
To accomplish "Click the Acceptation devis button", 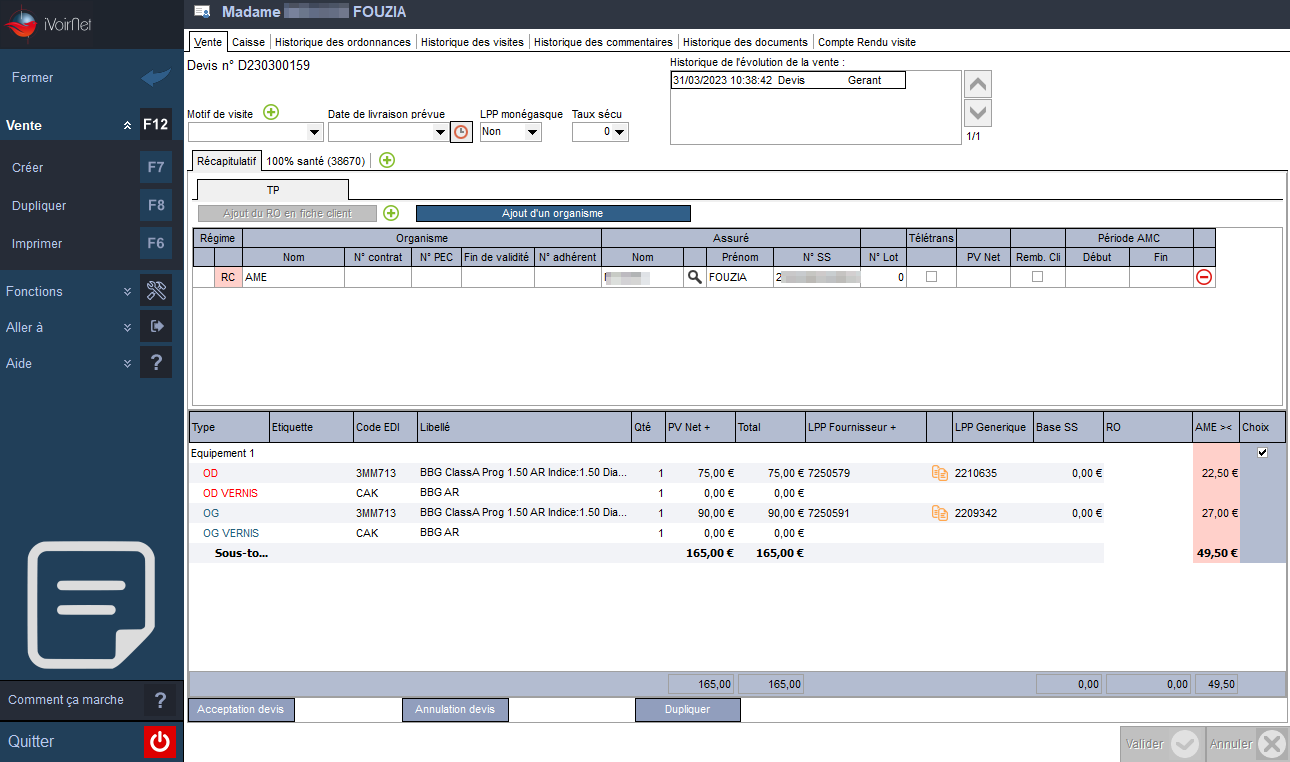I will pos(241,710).
